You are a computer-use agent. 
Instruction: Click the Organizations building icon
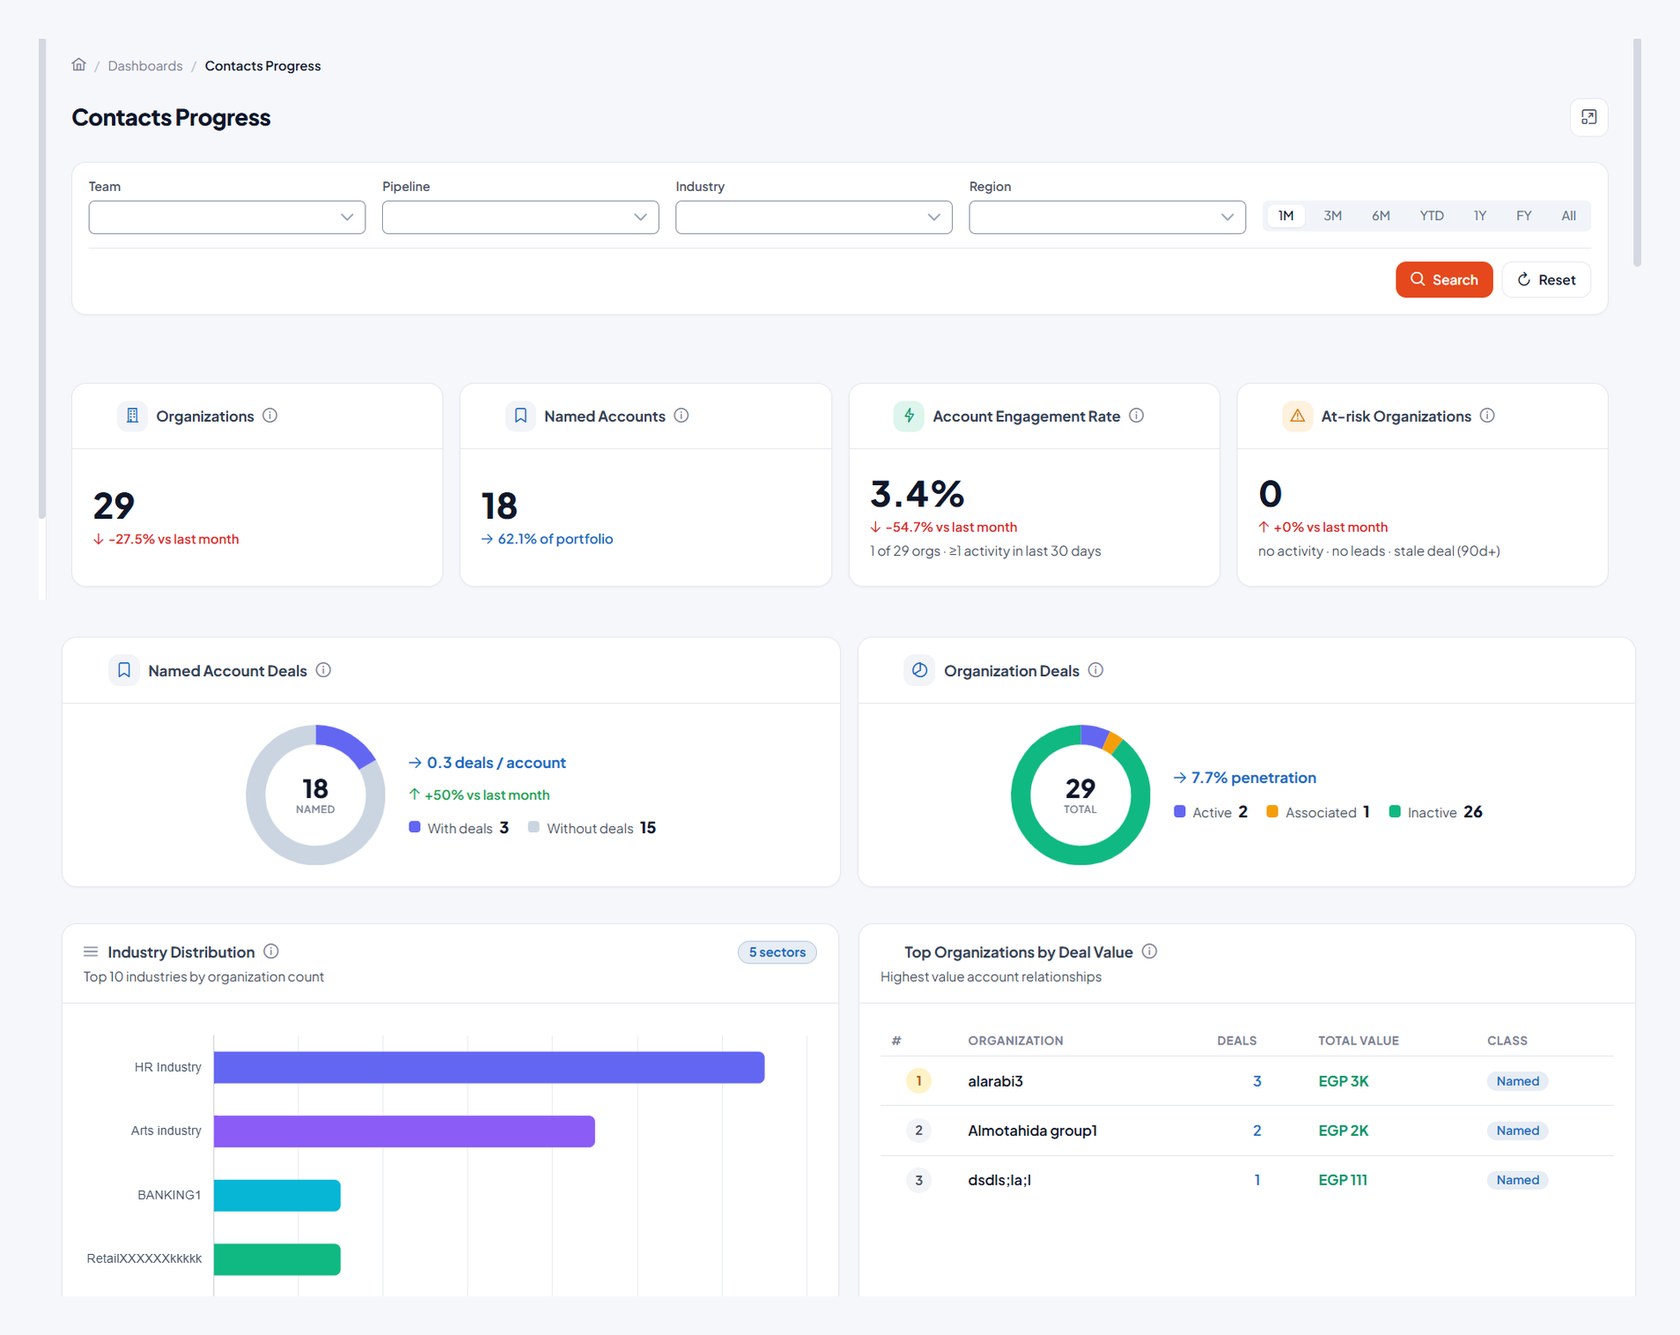[x=132, y=416]
